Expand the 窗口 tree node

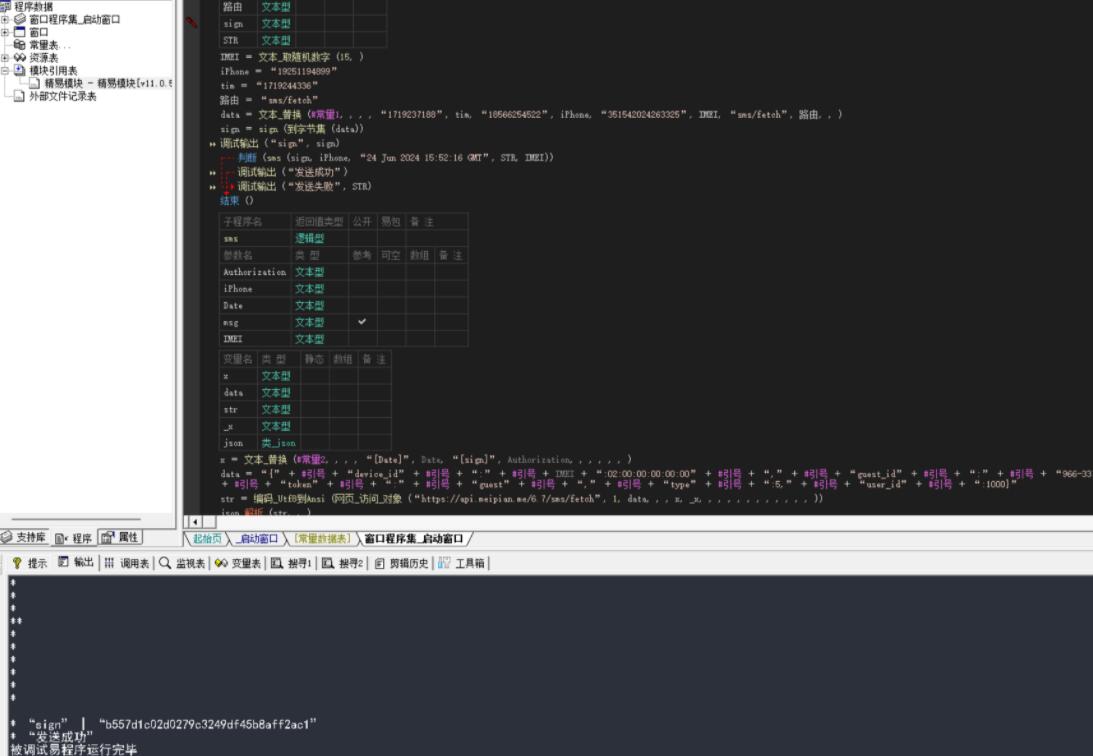5,32
